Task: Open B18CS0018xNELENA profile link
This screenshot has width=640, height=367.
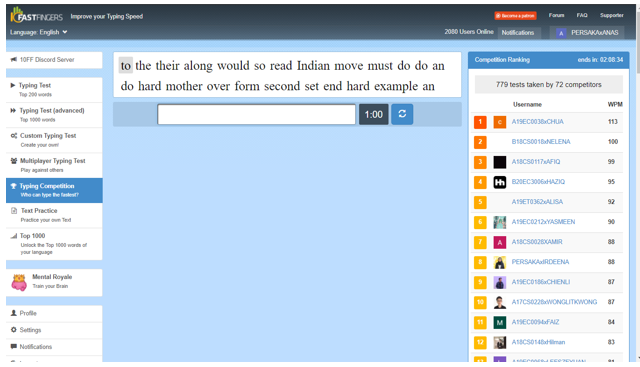Action: tap(541, 142)
